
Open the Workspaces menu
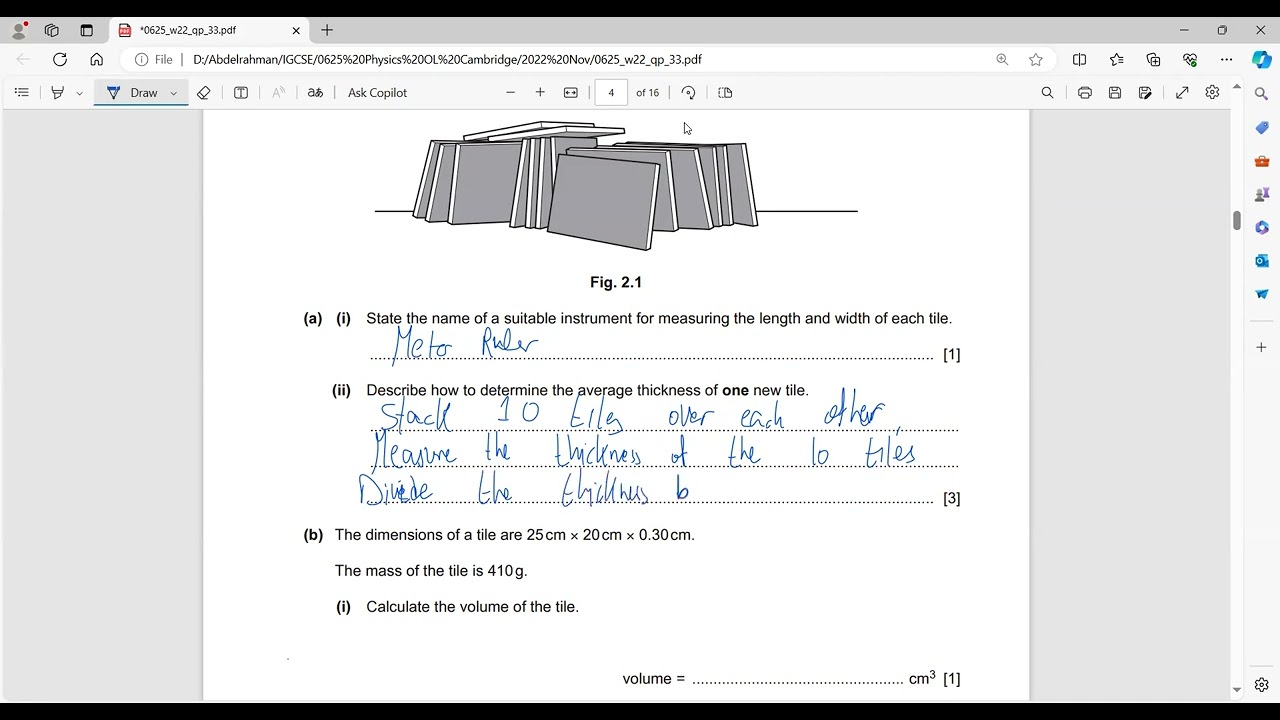click(x=52, y=30)
